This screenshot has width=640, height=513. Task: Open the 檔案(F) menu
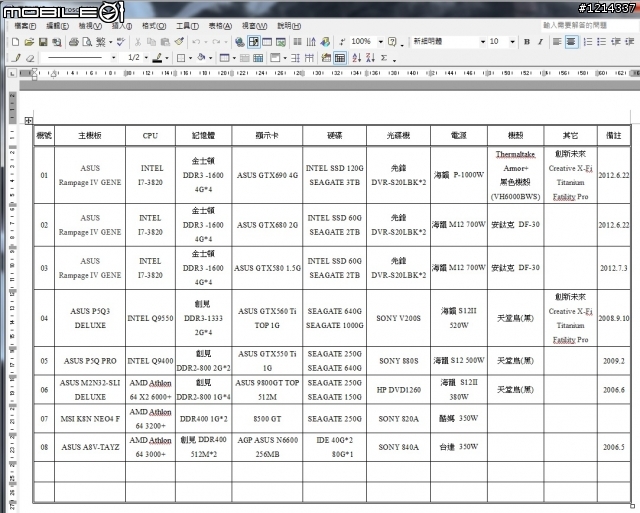[25, 26]
